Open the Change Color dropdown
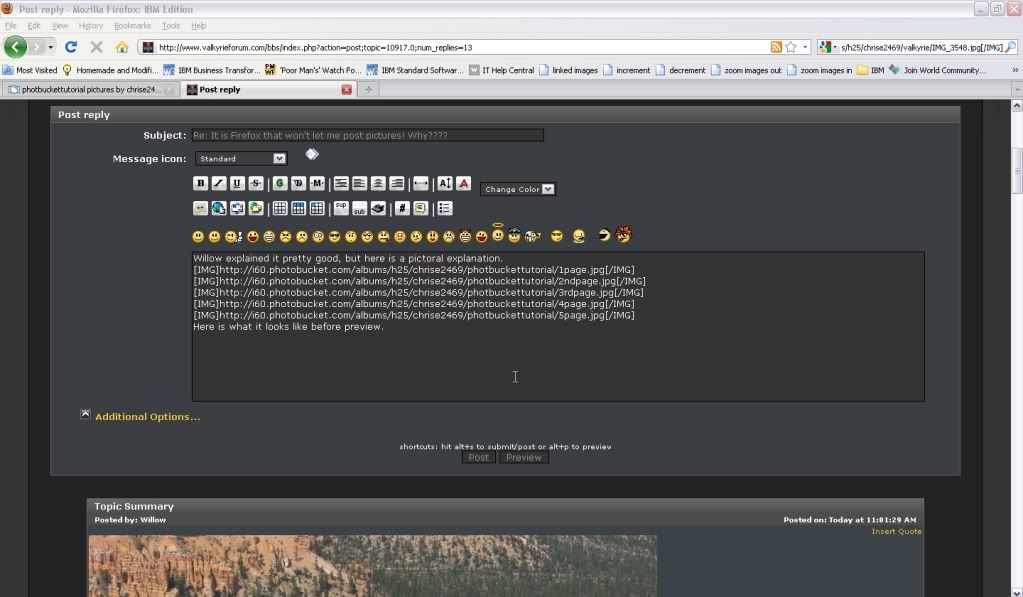Viewport: 1023px width, 597px height. (518, 189)
